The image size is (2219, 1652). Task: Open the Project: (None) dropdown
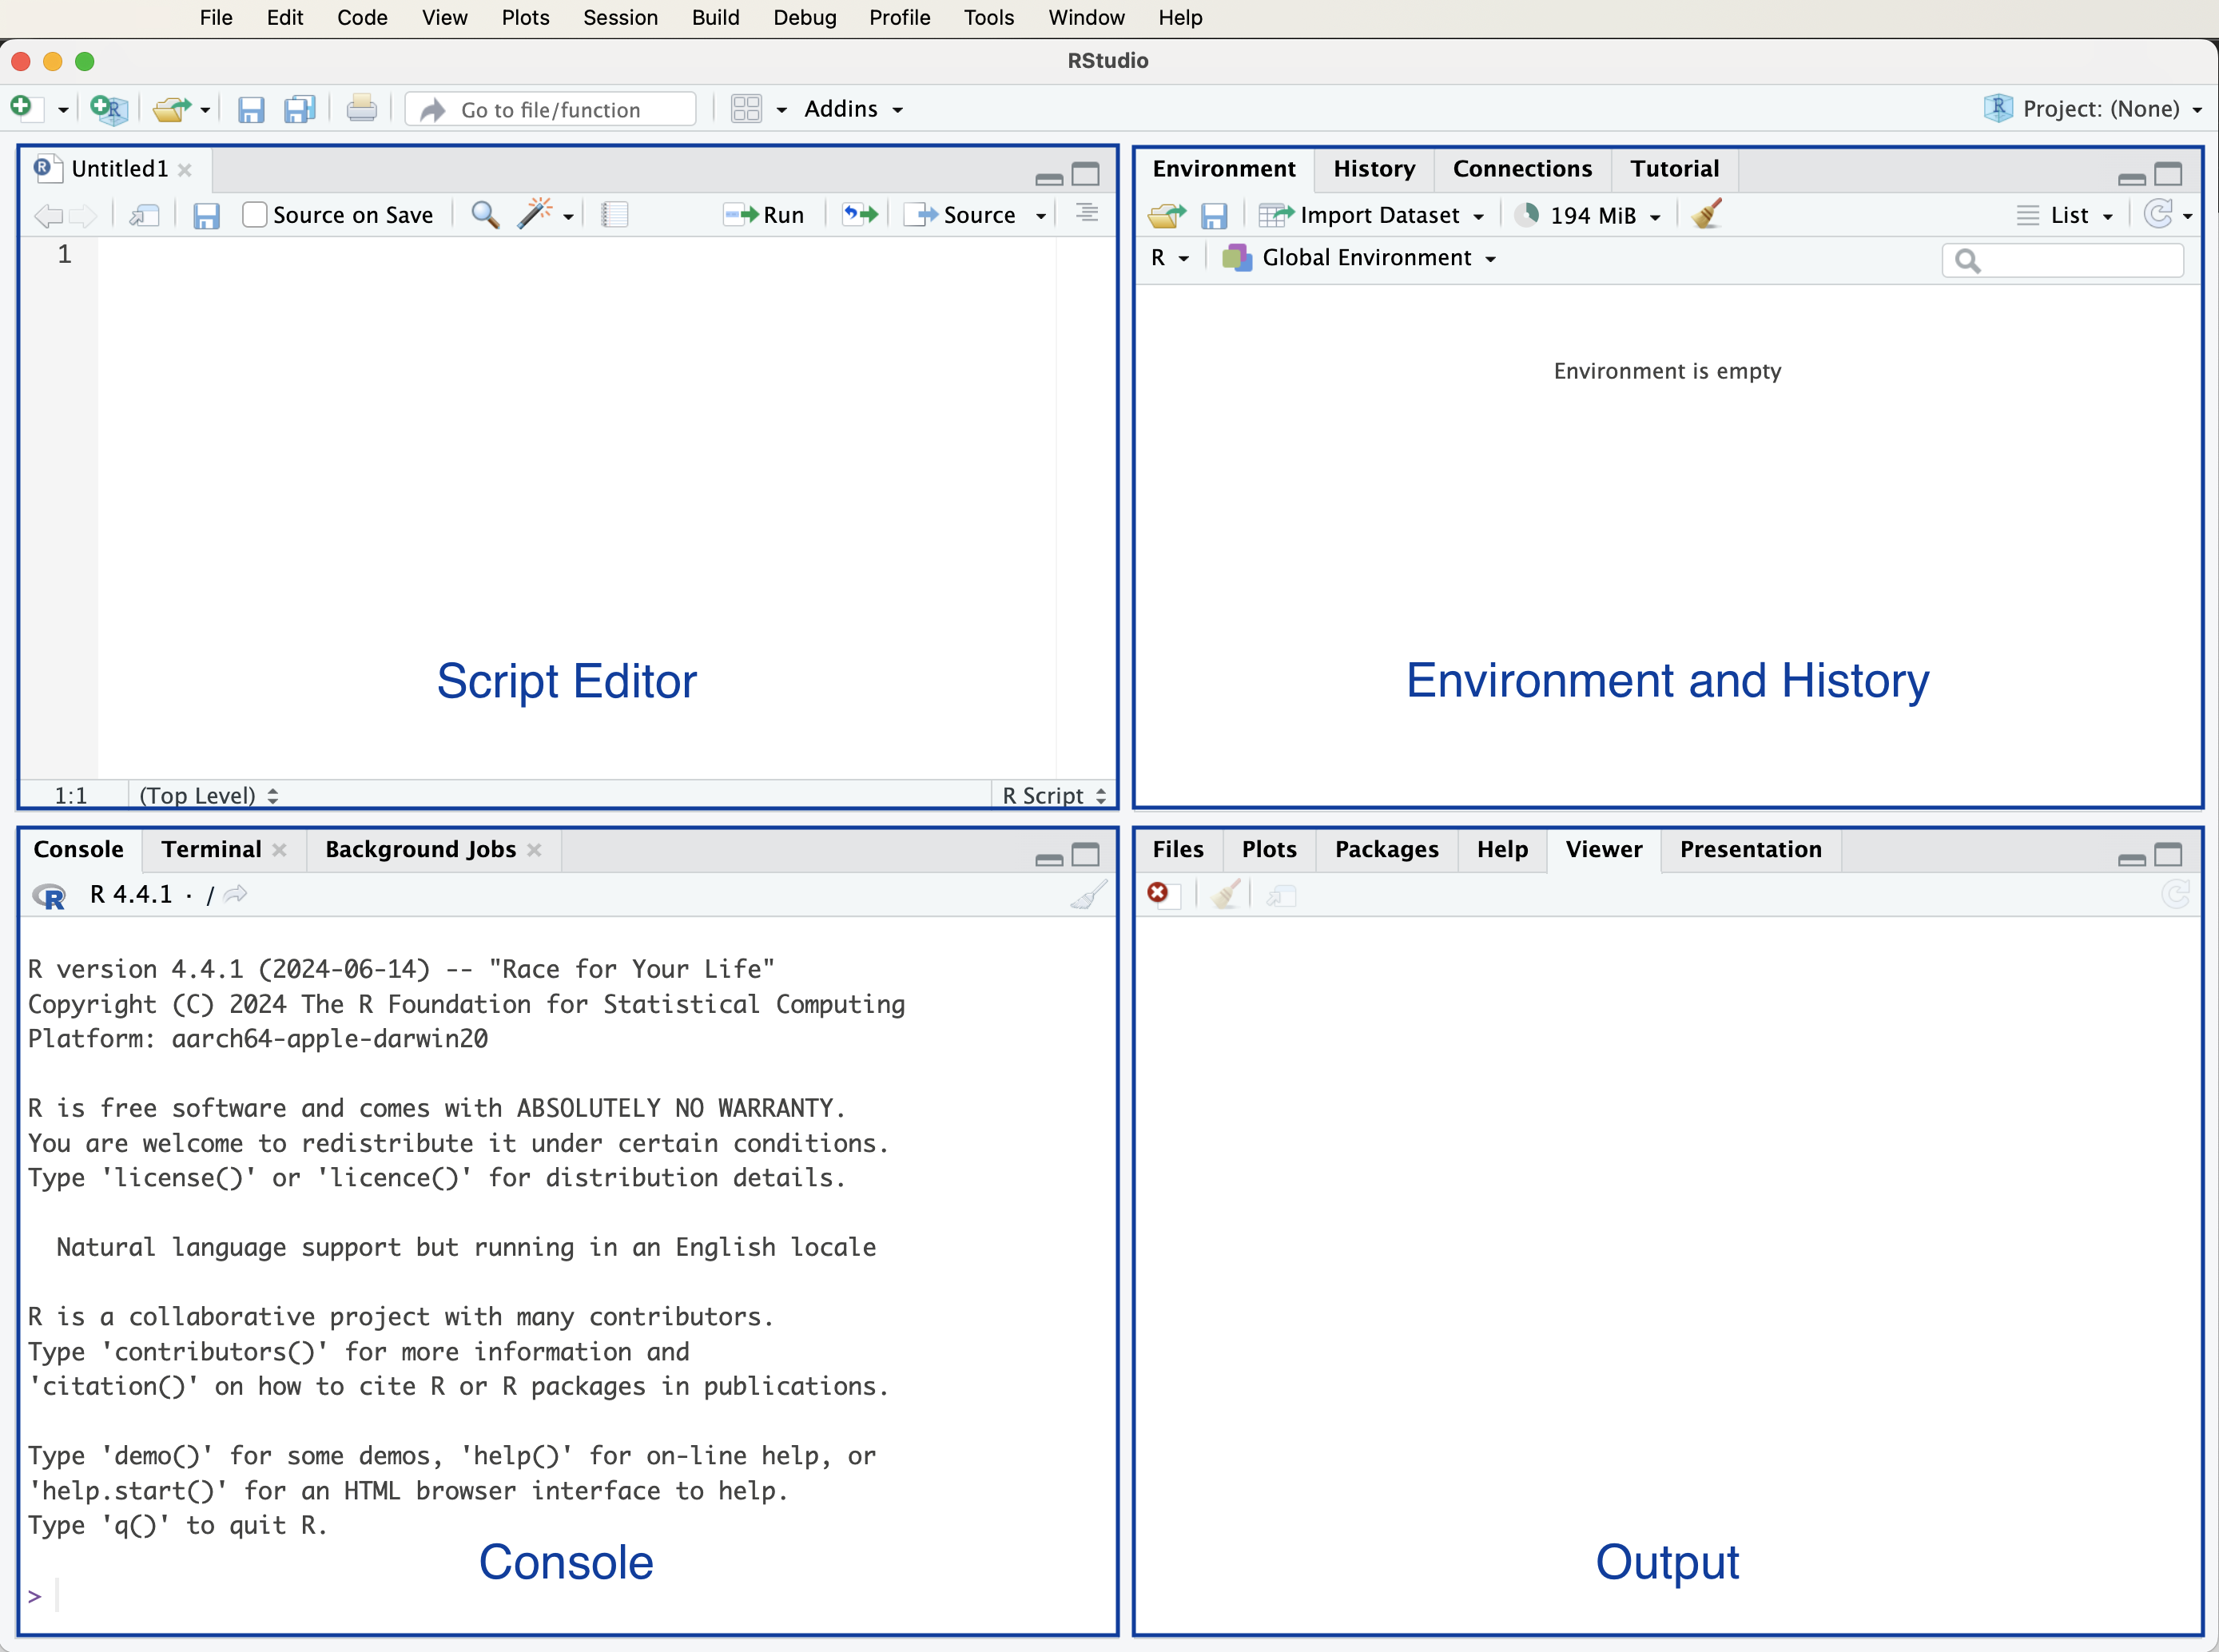click(2094, 108)
